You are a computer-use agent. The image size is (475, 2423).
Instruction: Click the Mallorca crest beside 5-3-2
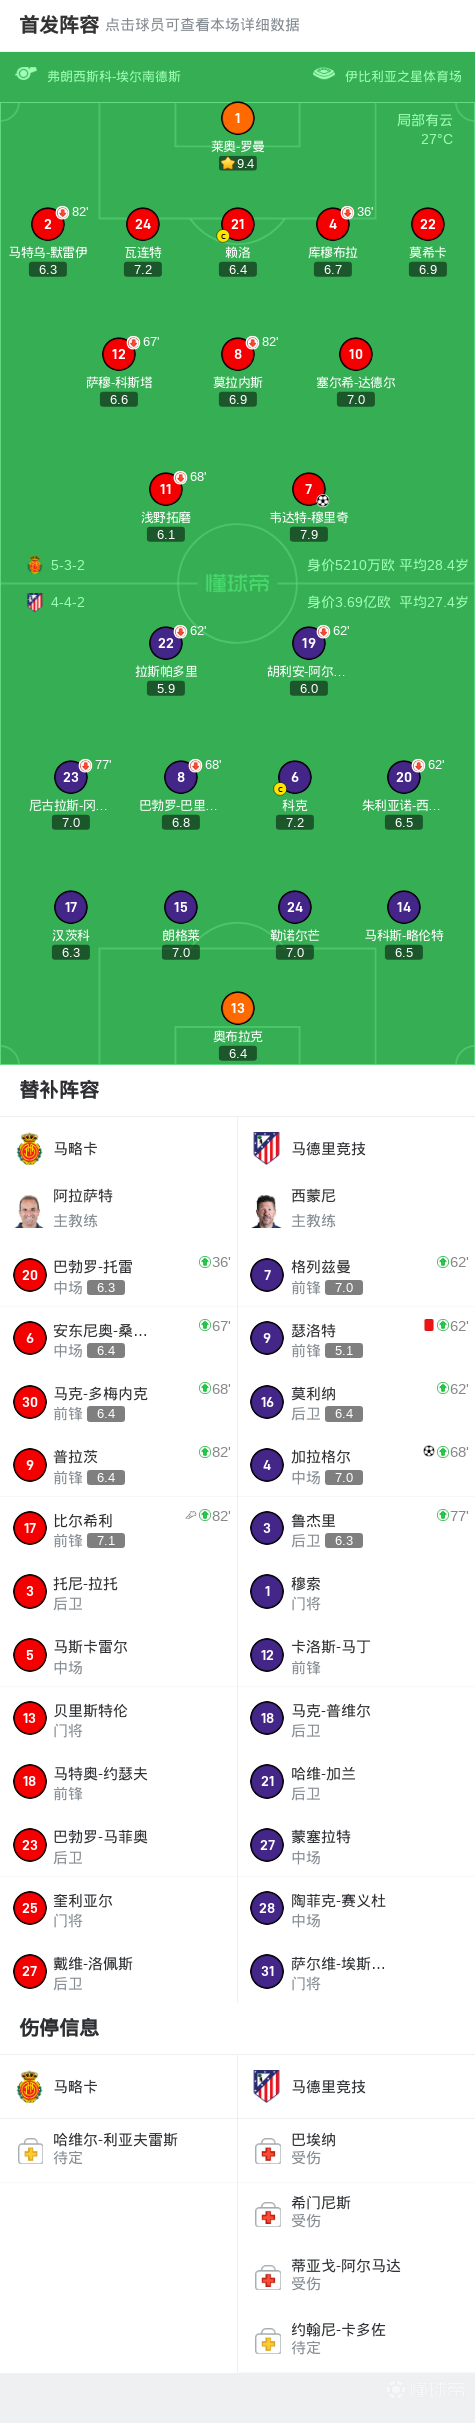[x=35, y=565]
